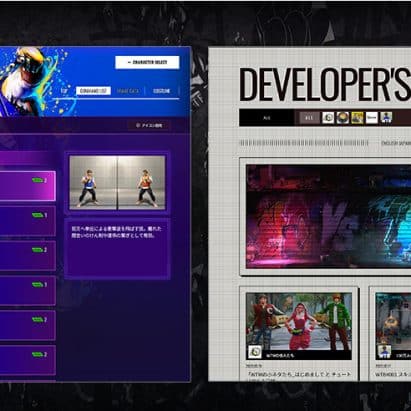Filter by the yellow-framed author avatar icon
The height and width of the screenshot is (411, 411).
click(x=357, y=118)
